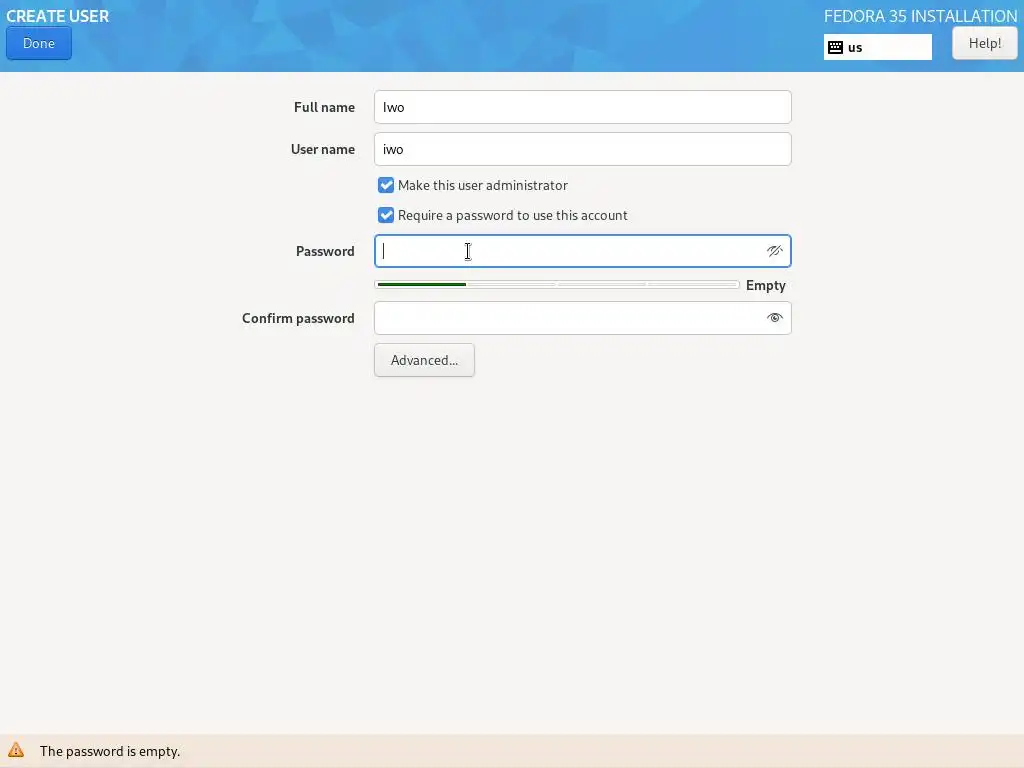Click the 'User name' label

click(323, 149)
